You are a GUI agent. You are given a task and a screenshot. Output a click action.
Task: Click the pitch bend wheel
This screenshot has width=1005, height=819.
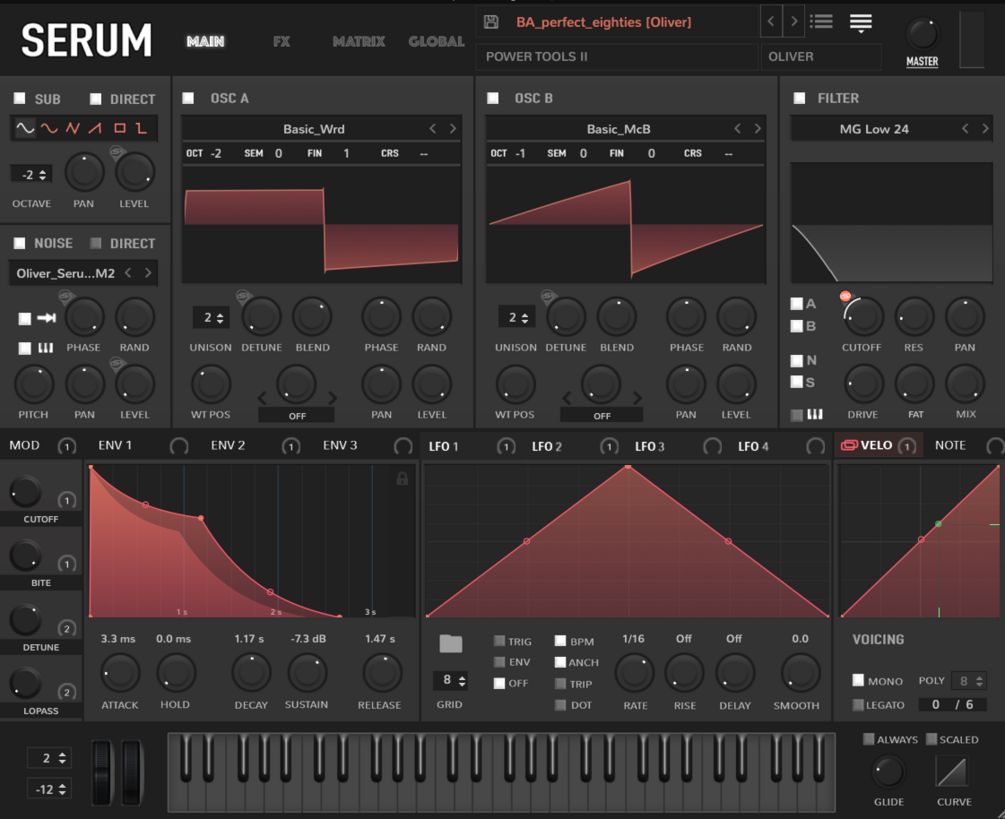pyautogui.click(x=101, y=772)
